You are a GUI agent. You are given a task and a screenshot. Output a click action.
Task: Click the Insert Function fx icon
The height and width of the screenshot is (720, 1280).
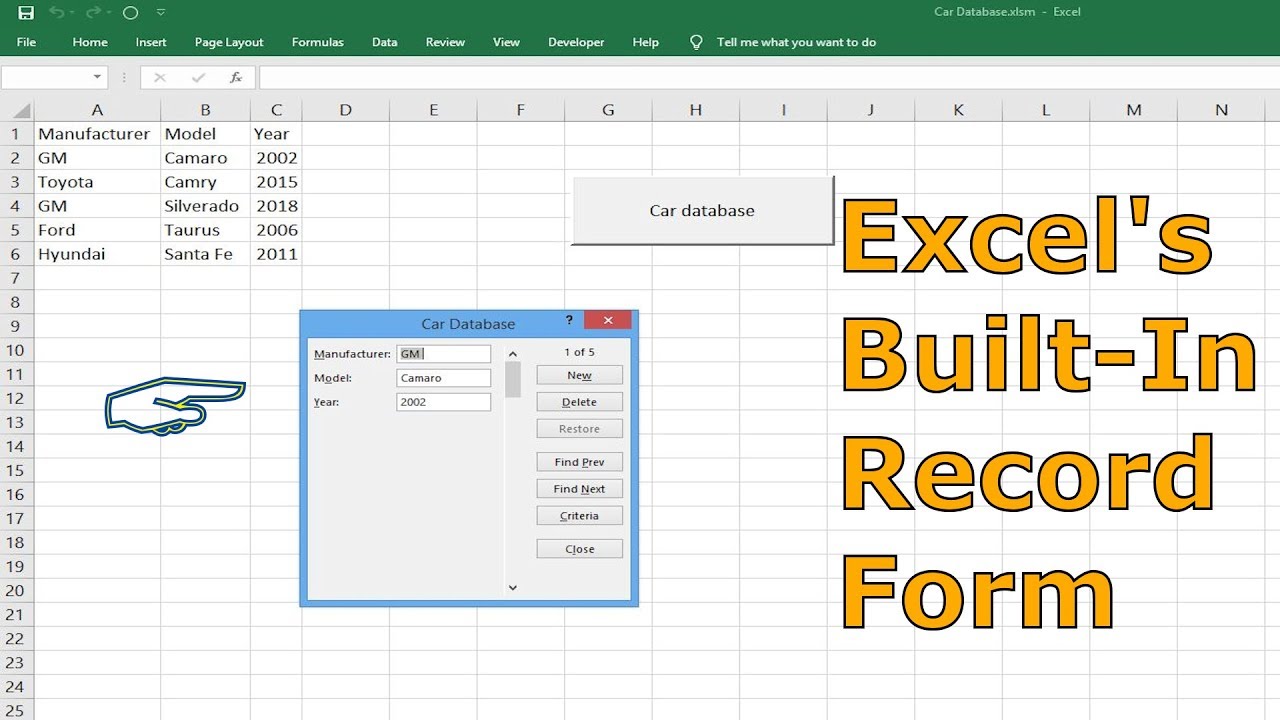pyautogui.click(x=236, y=77)
